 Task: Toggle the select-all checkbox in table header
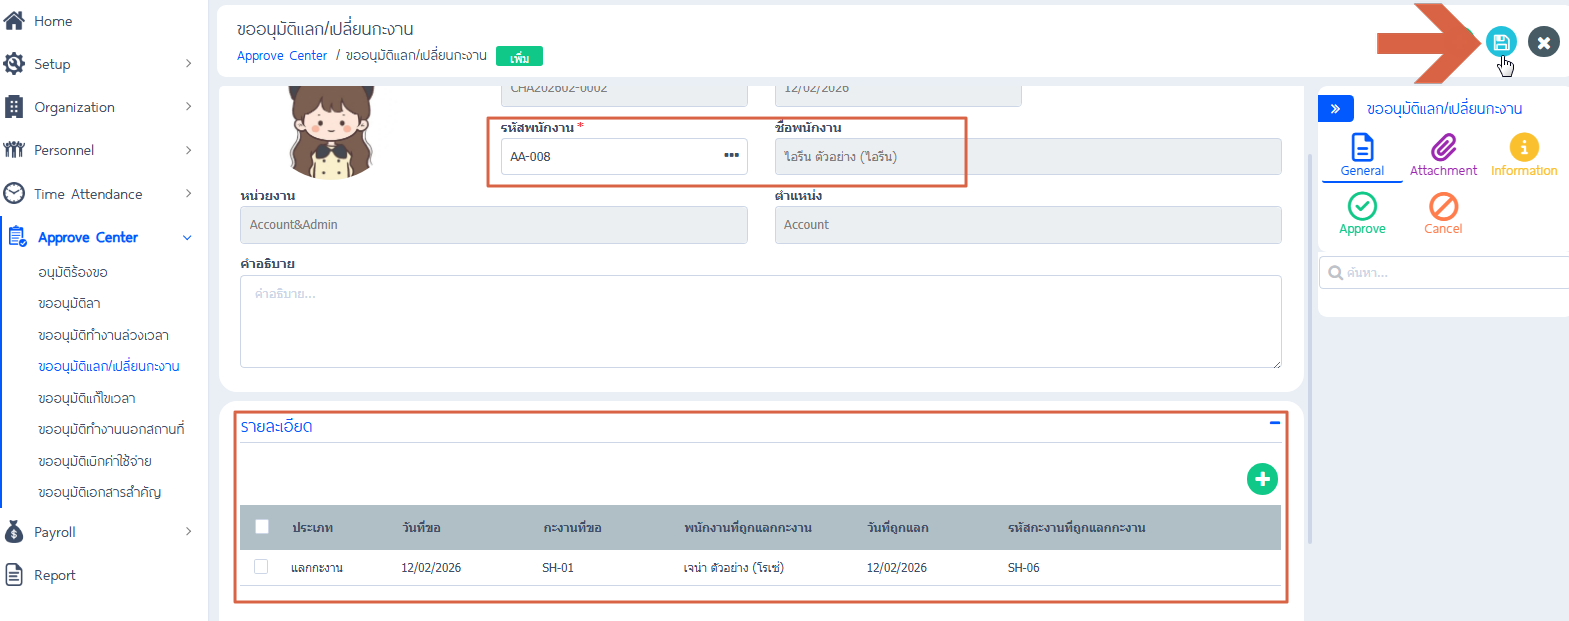[x=262, y=527]
